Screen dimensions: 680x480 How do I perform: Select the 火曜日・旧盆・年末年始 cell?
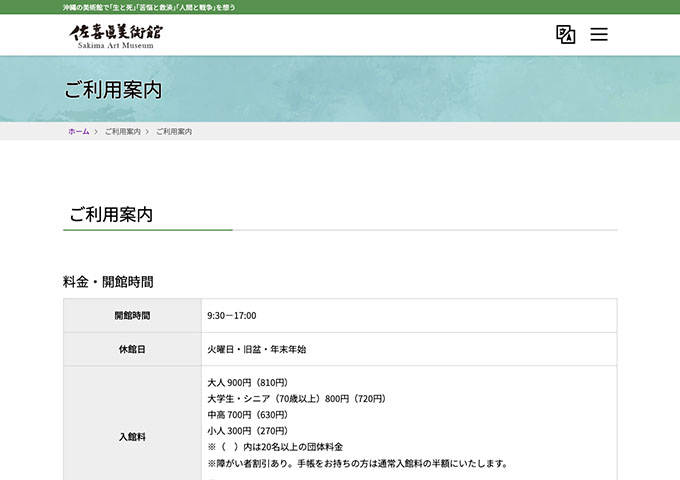[x=409, y=349]
